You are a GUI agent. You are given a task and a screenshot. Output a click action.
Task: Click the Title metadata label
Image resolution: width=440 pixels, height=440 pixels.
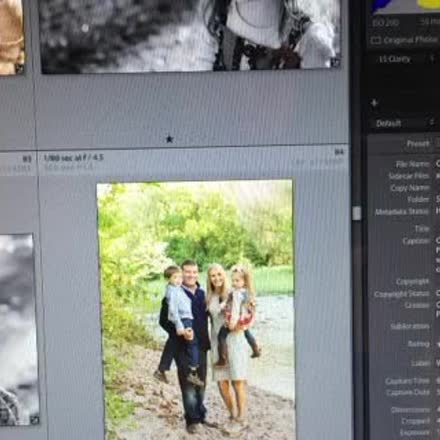coord(422,229)
